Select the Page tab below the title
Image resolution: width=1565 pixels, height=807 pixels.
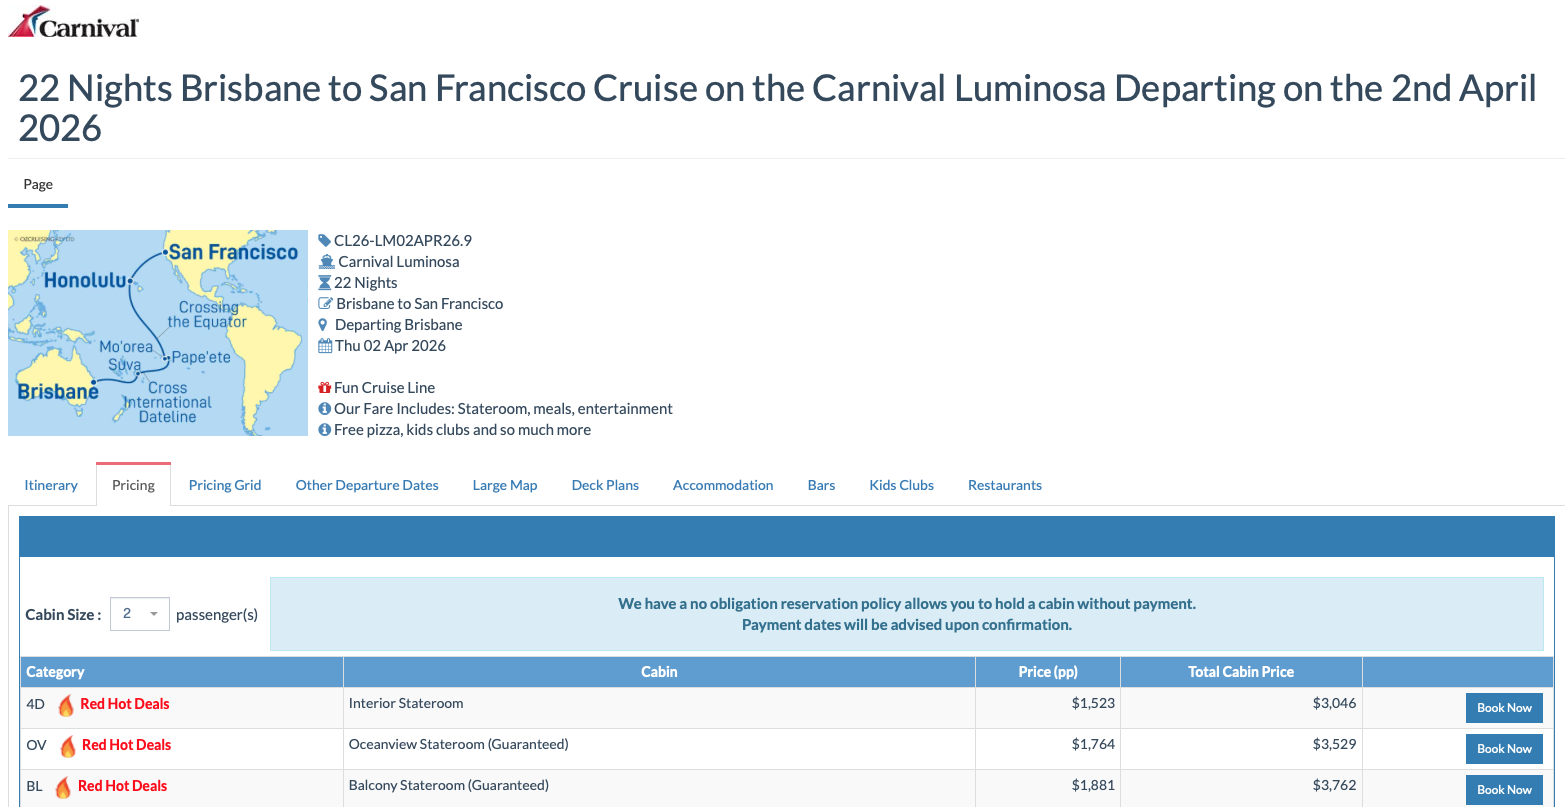[38, 185]
